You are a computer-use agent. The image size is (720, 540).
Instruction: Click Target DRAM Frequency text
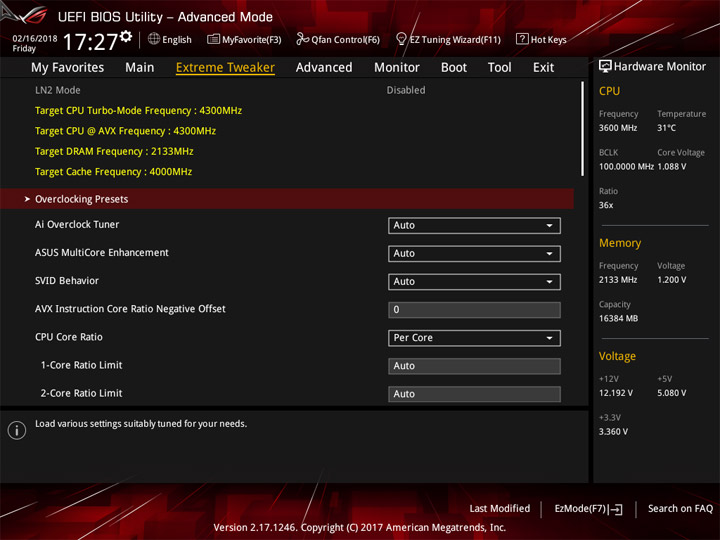coord(114,152)
